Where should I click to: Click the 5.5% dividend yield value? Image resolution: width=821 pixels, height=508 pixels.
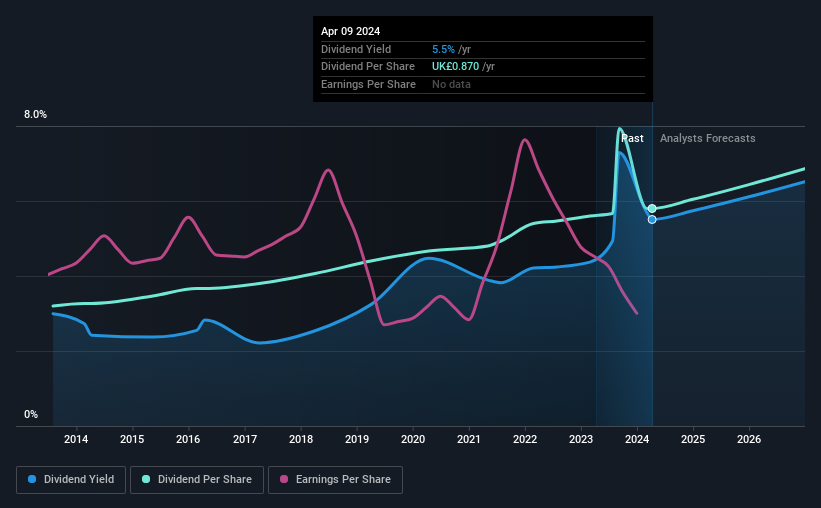[443, 49]
